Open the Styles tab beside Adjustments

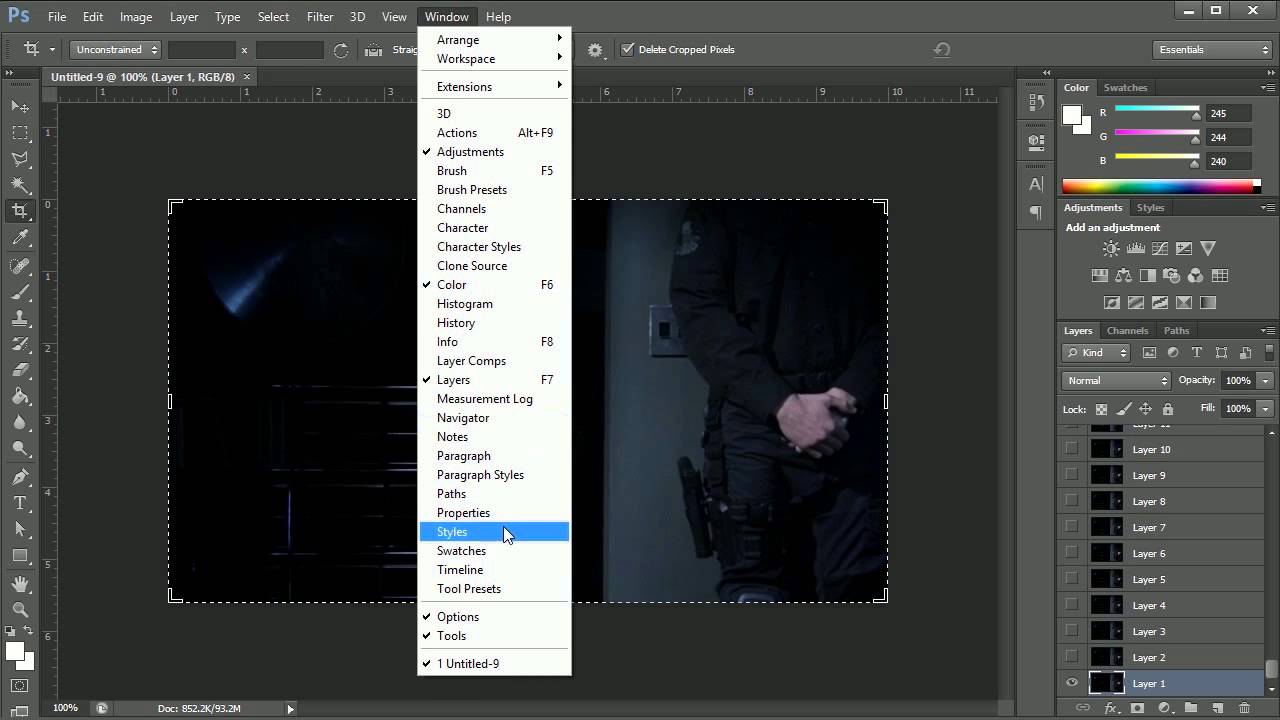click(1150, 208)
